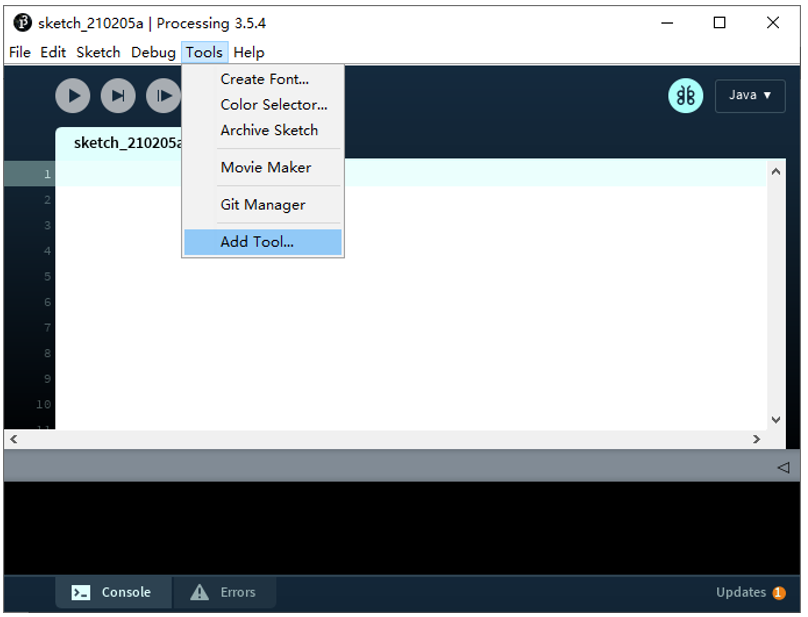
Task: Click line number 1 in gutter
Action: (47, 174)
